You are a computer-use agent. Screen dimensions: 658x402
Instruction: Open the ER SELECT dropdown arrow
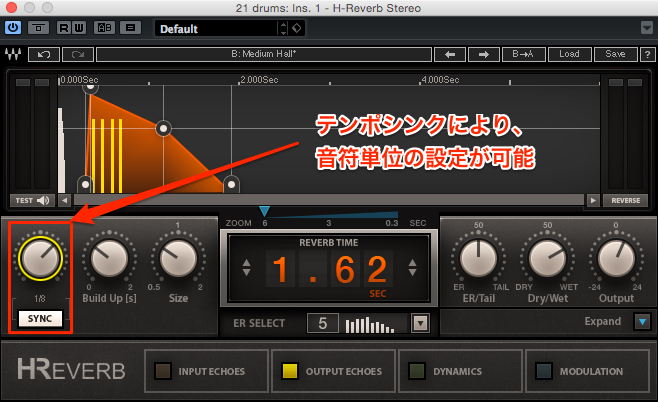[x=420, y=324]
